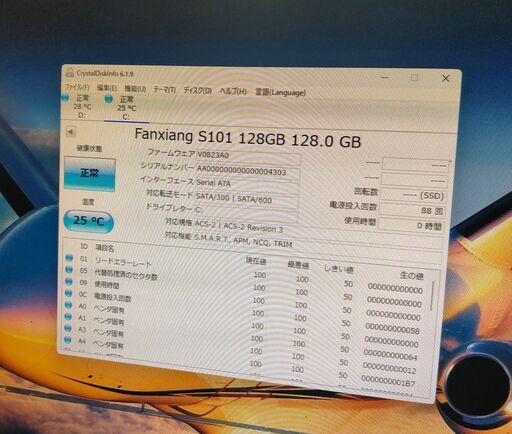Open the ファイル(F) menu

[76, 87]
